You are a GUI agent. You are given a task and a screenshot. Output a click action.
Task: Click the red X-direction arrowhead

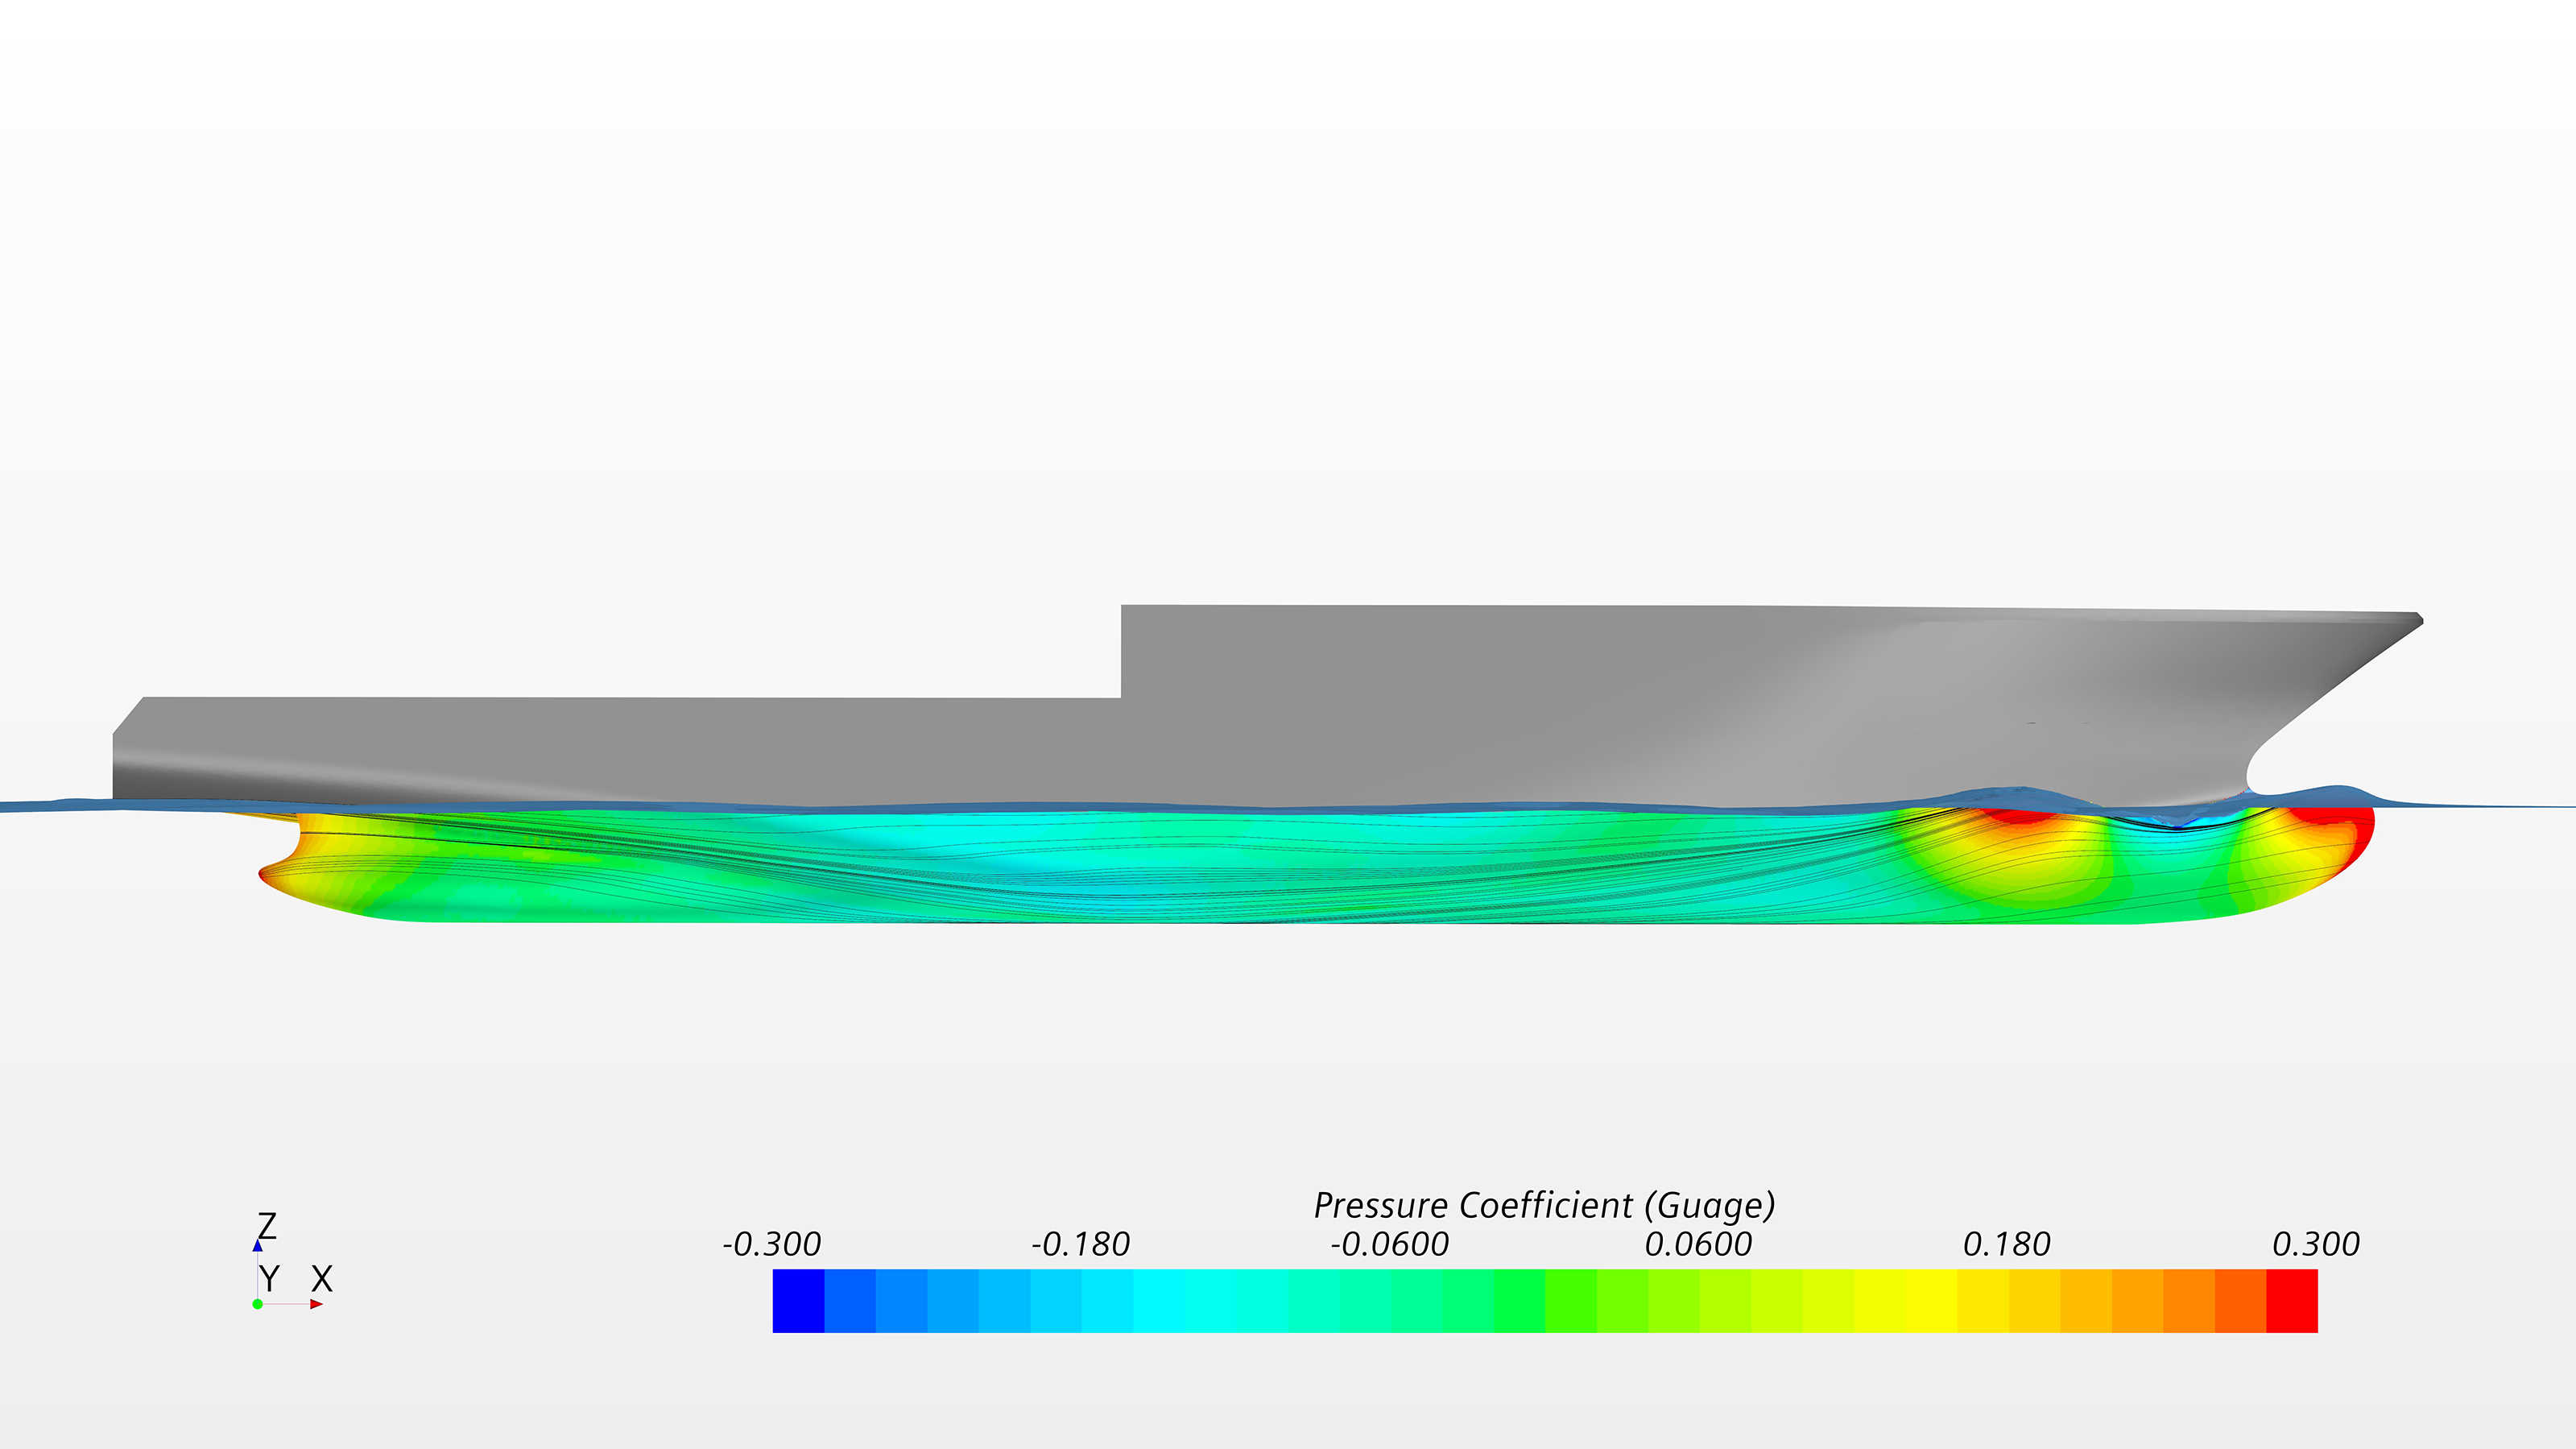[x=317, y=1304]
